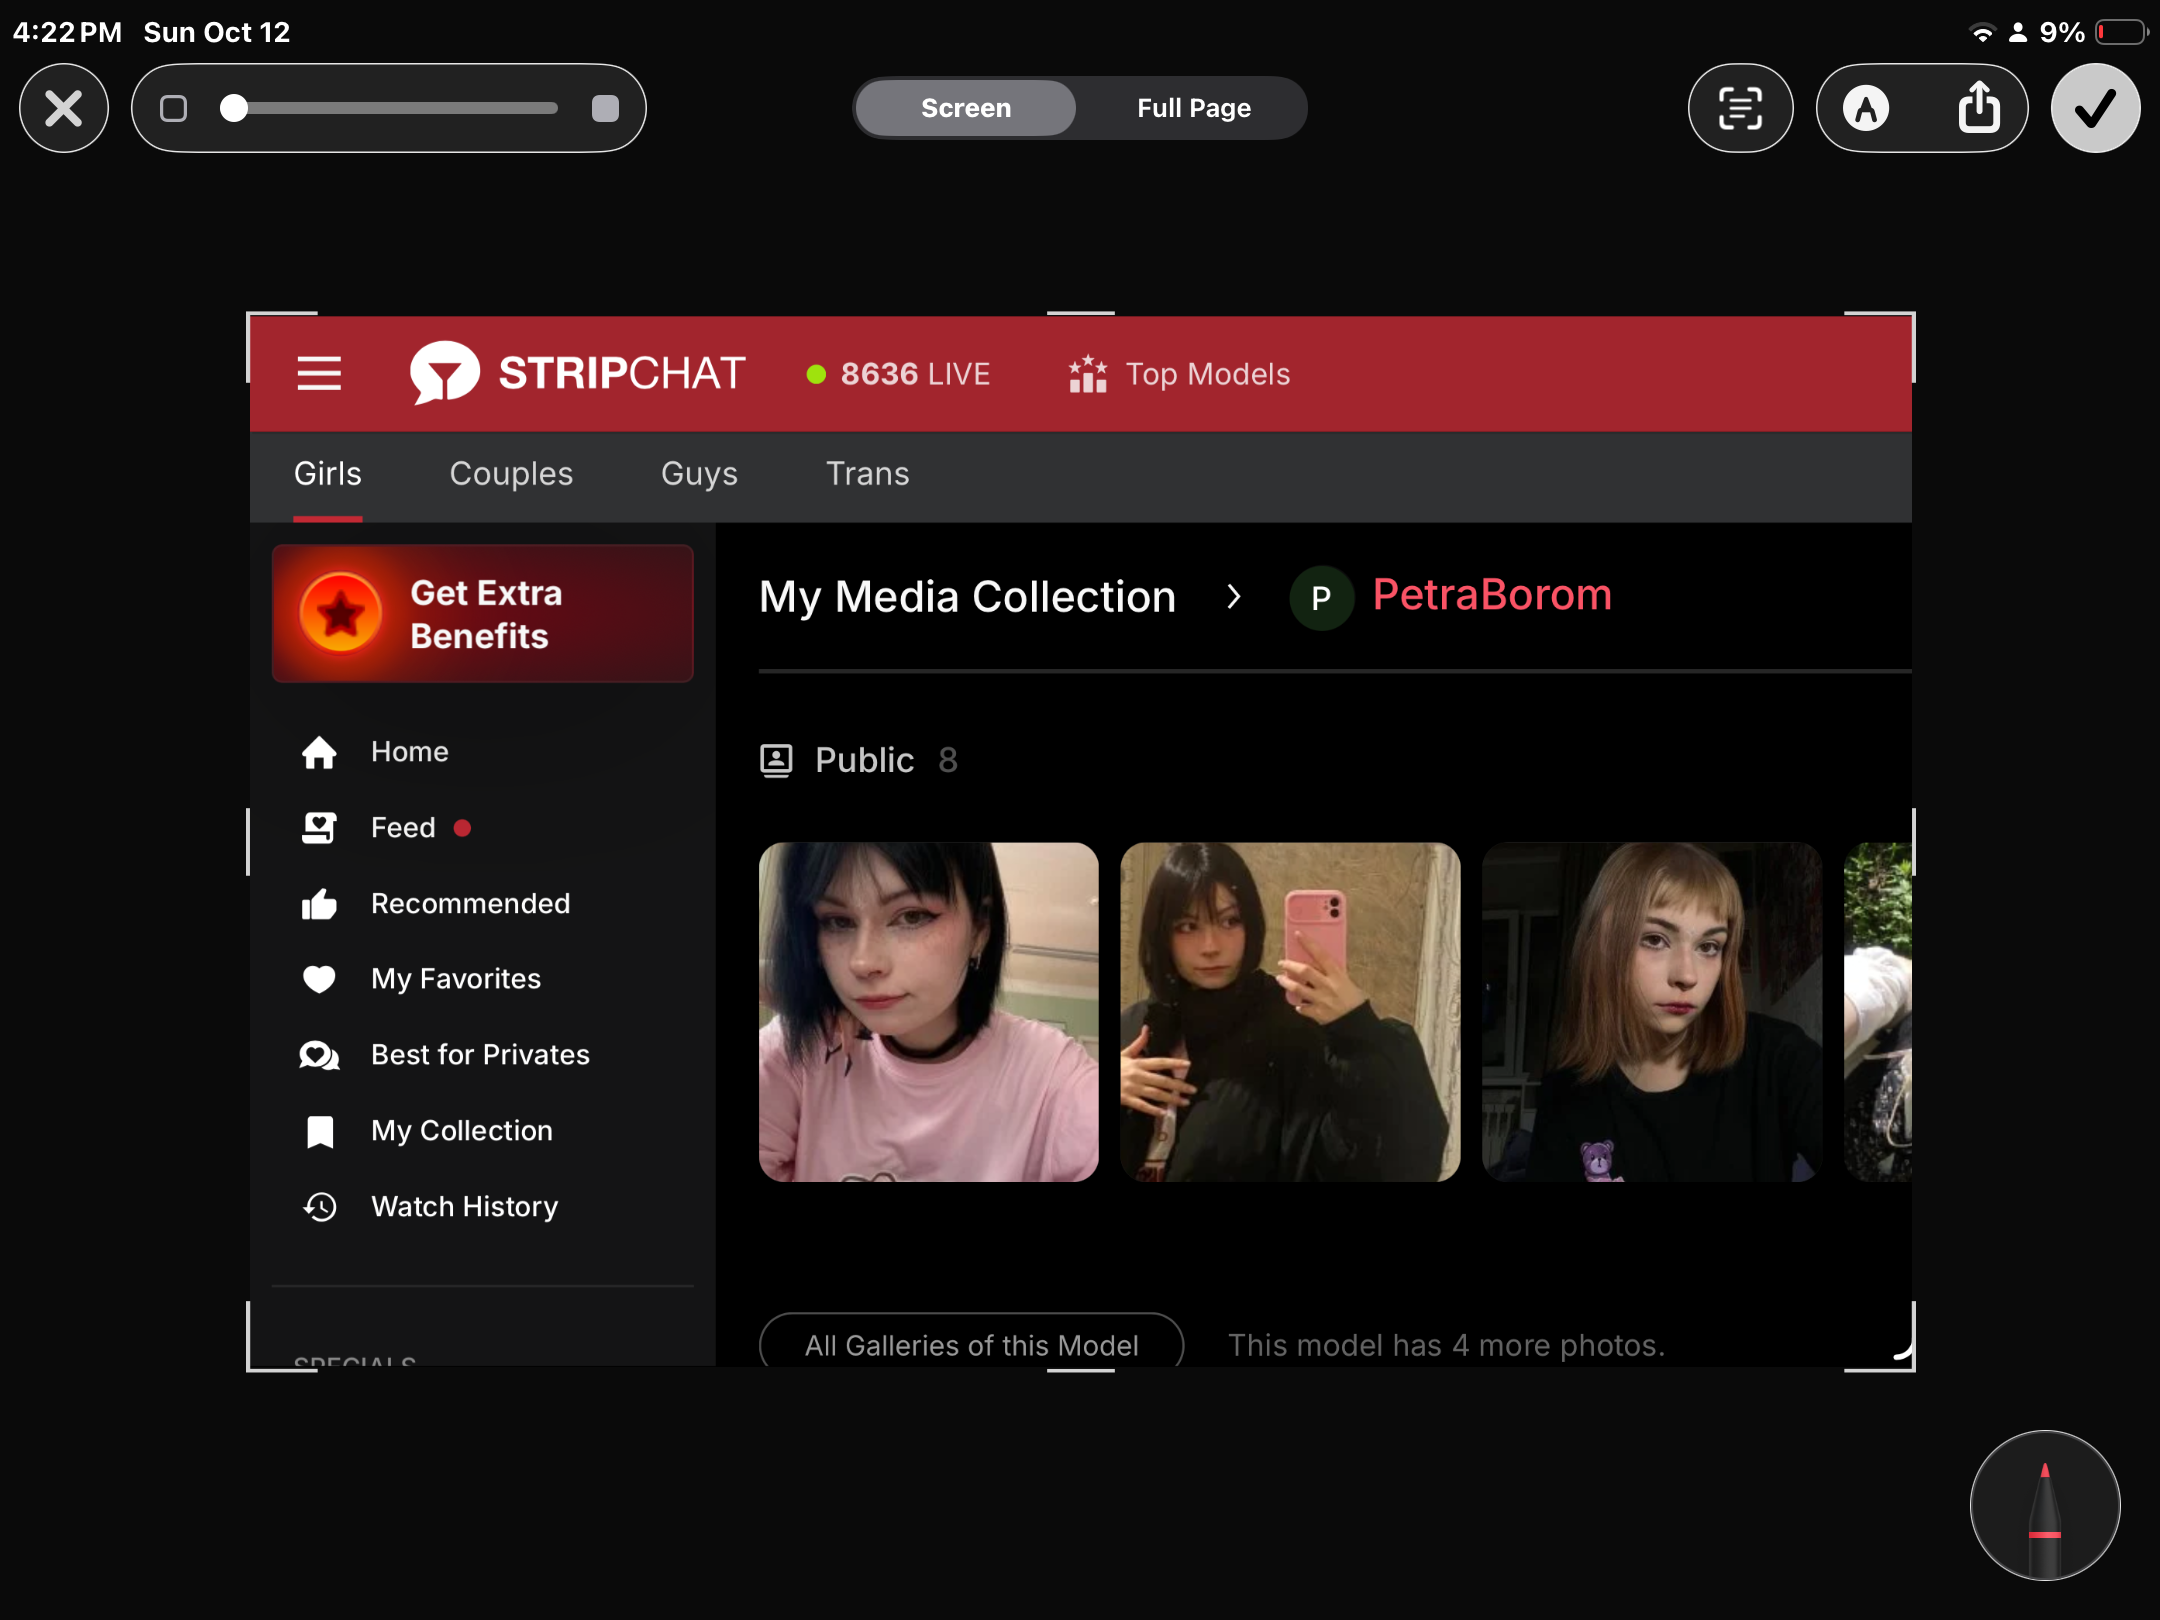
Task: Switch to Full Page capture mode
Action: [1193, 108]
